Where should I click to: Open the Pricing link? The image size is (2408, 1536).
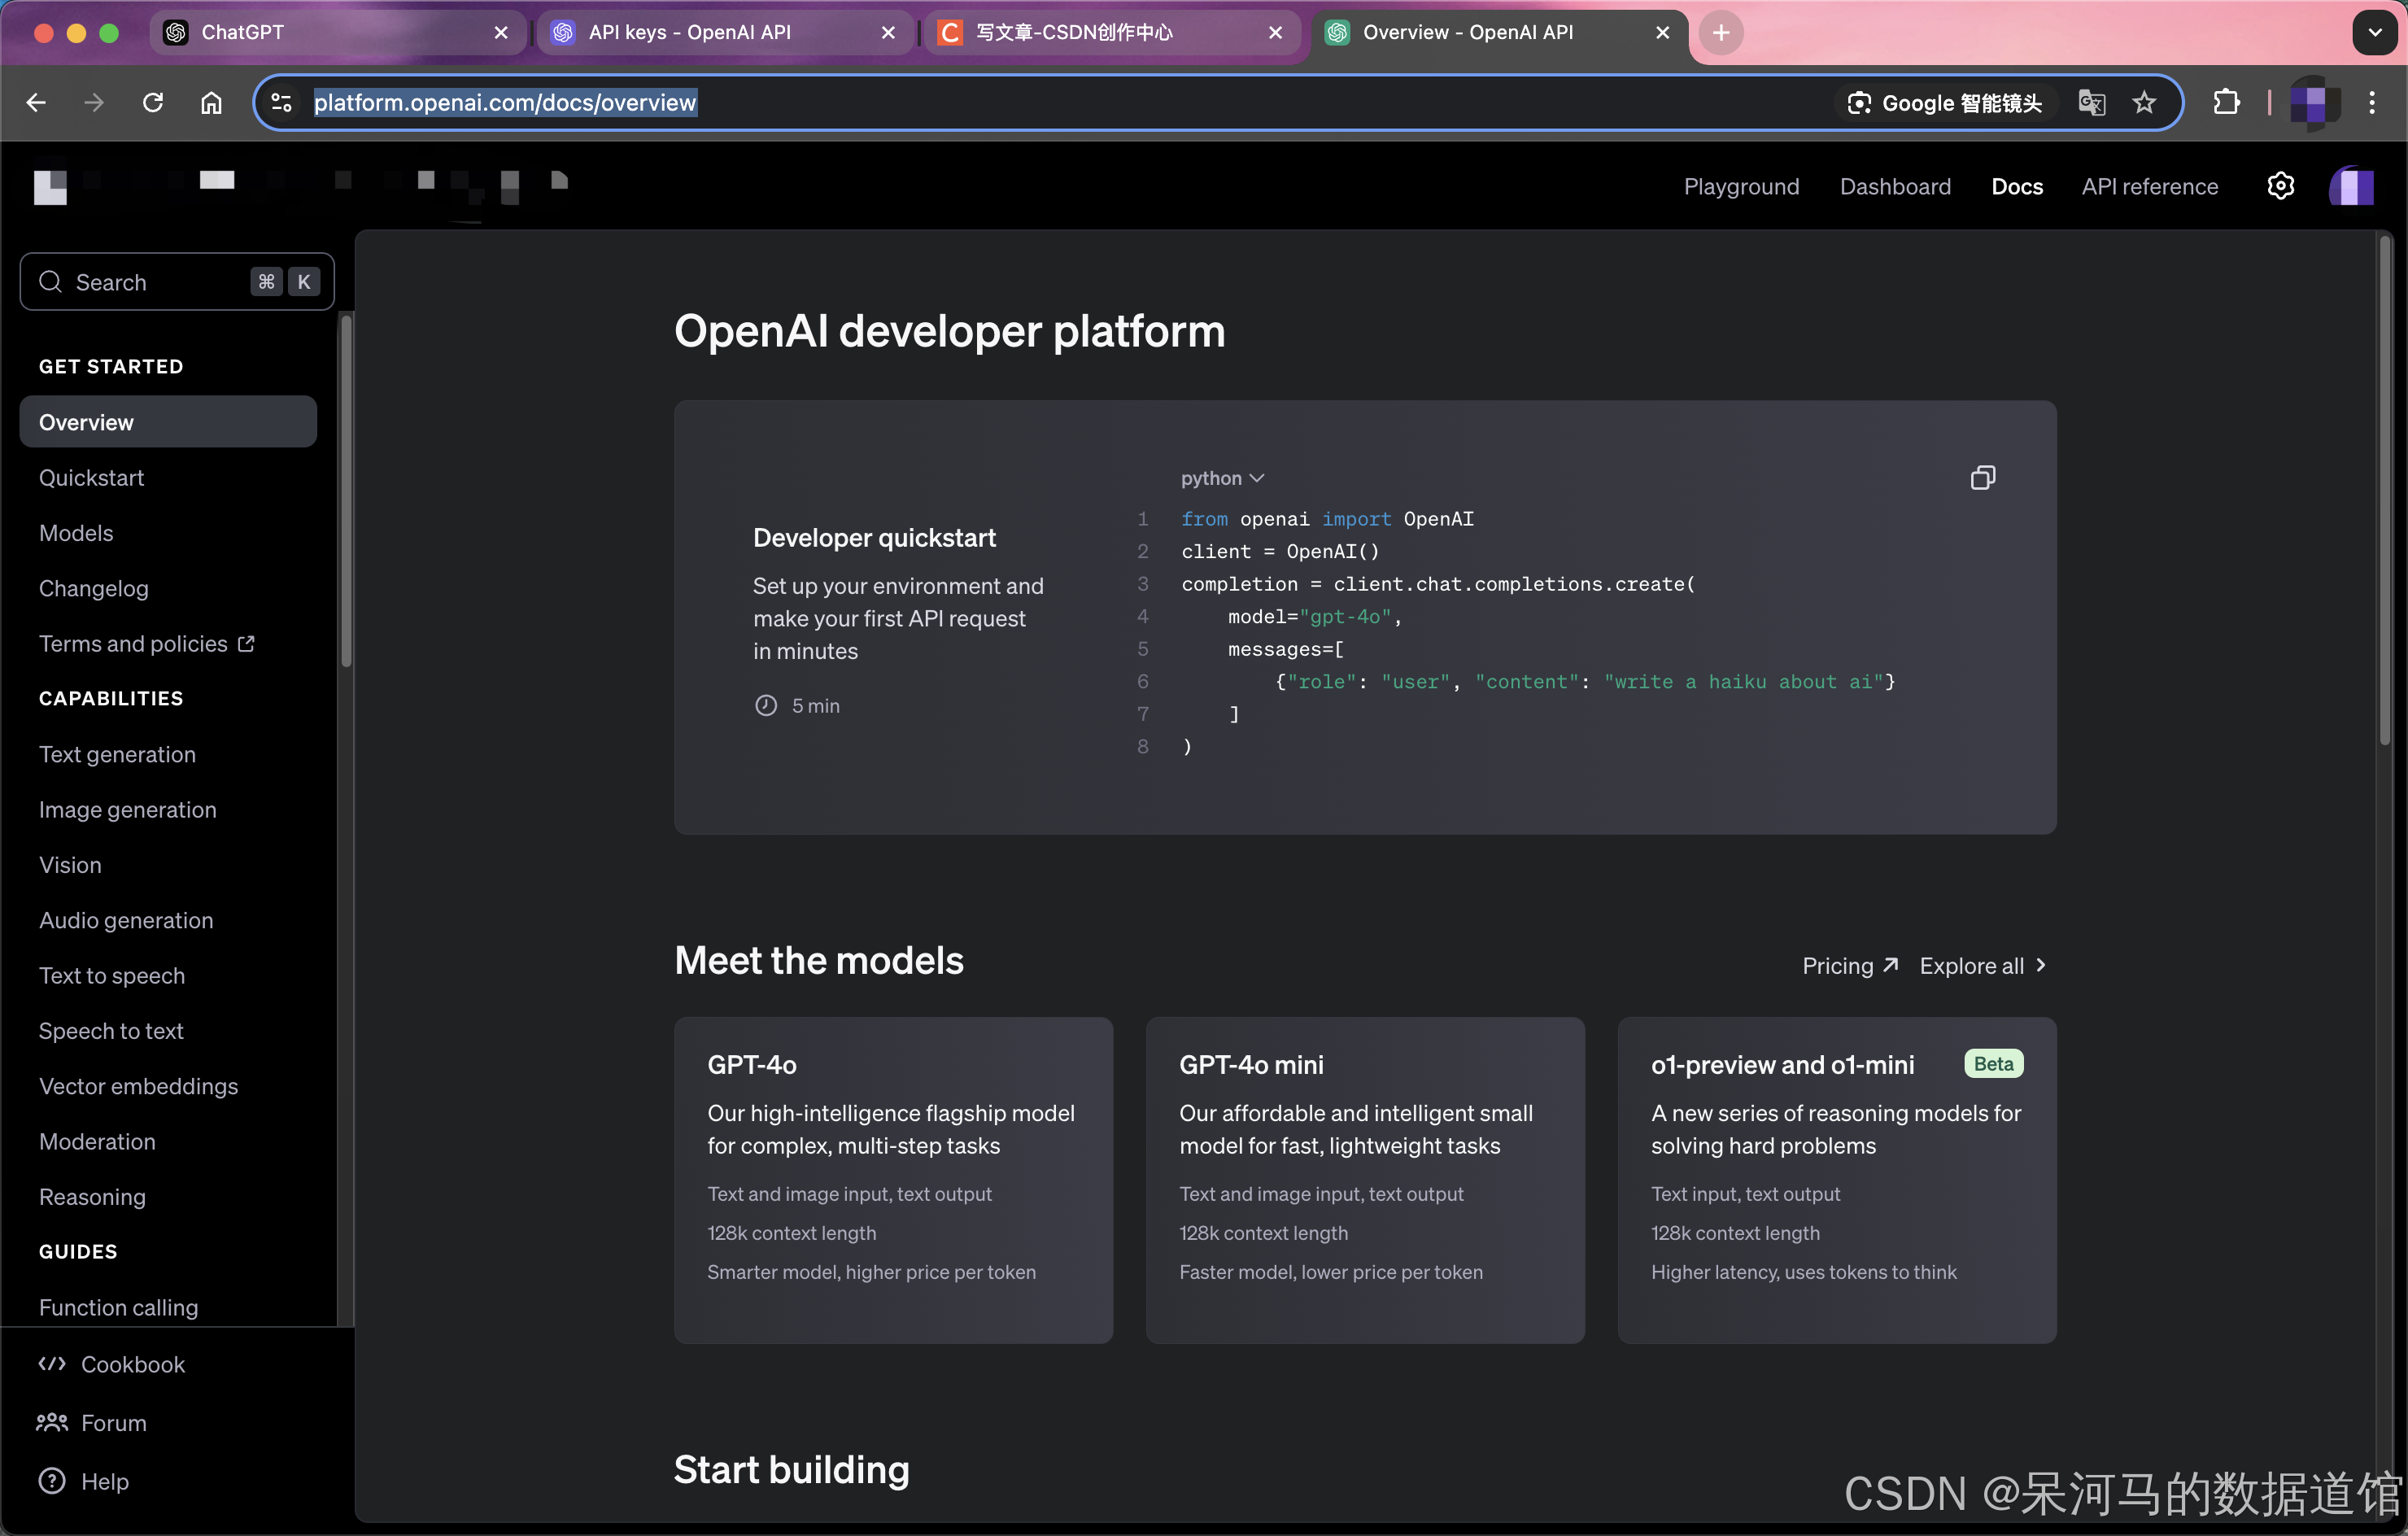[1849, 965]
